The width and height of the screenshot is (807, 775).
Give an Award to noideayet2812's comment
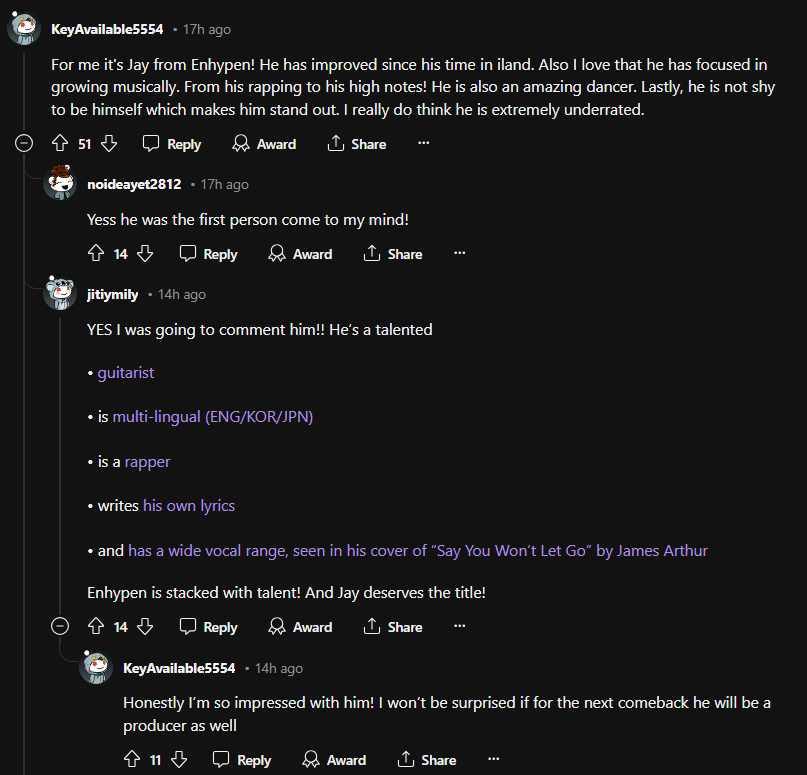pos(300,253)
